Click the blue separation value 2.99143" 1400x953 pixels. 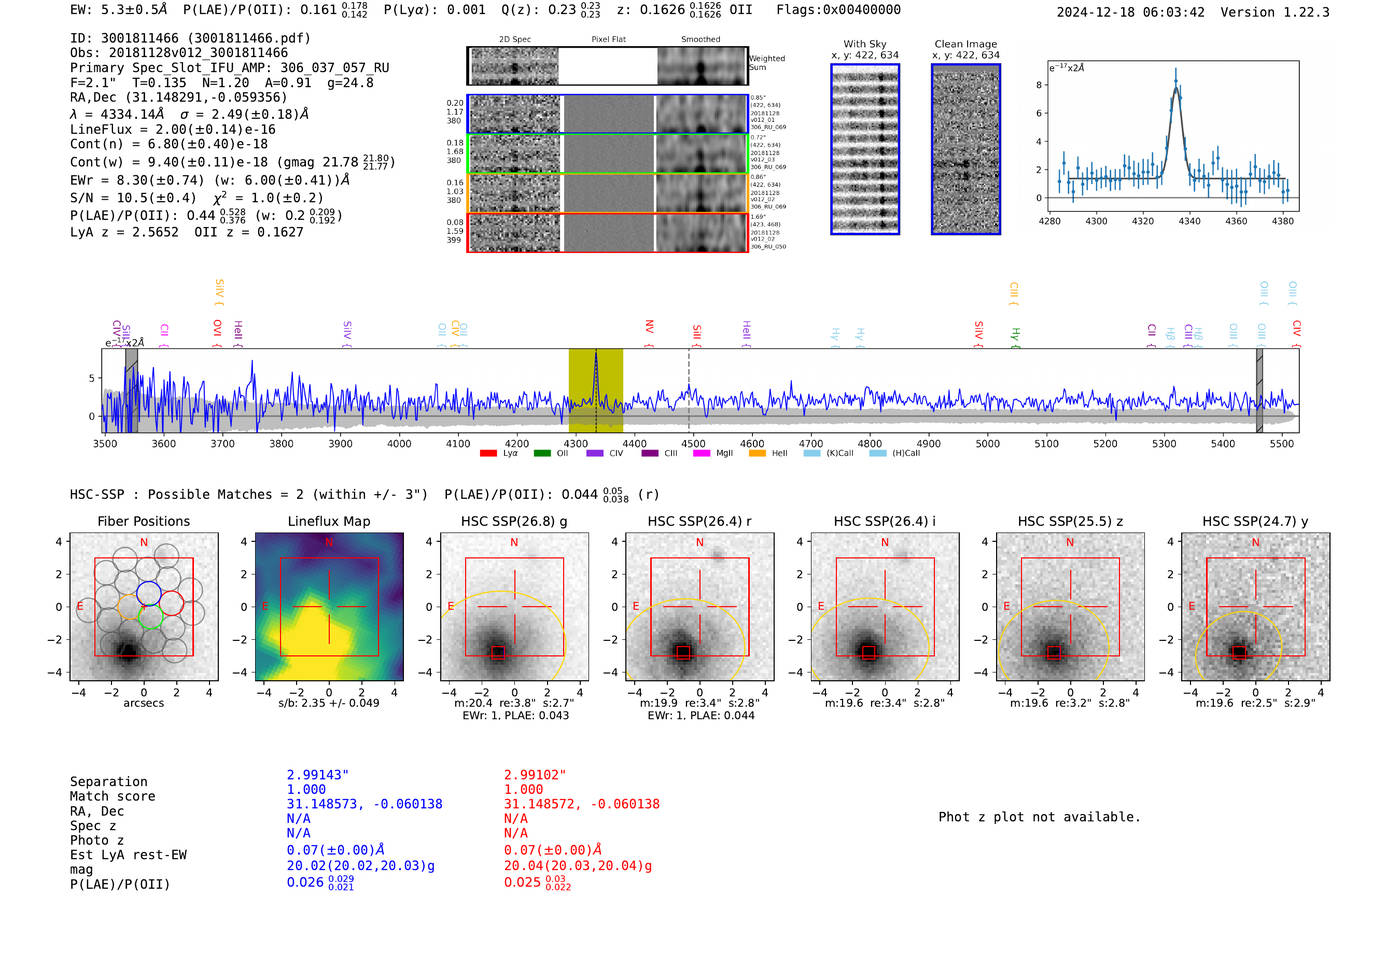[x=318, y=775]
